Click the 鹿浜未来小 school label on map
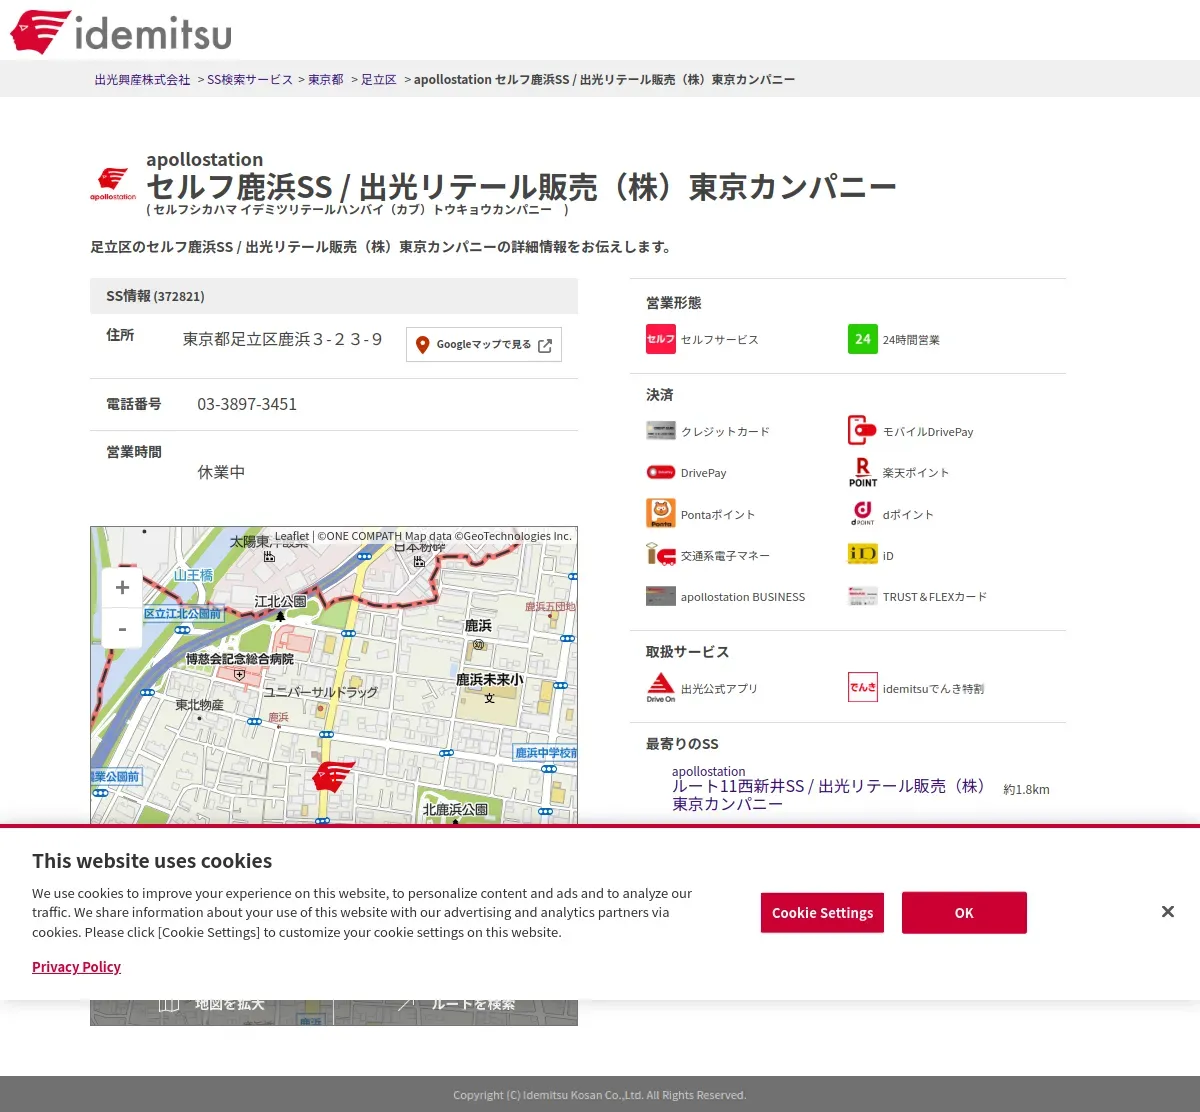 490,680
